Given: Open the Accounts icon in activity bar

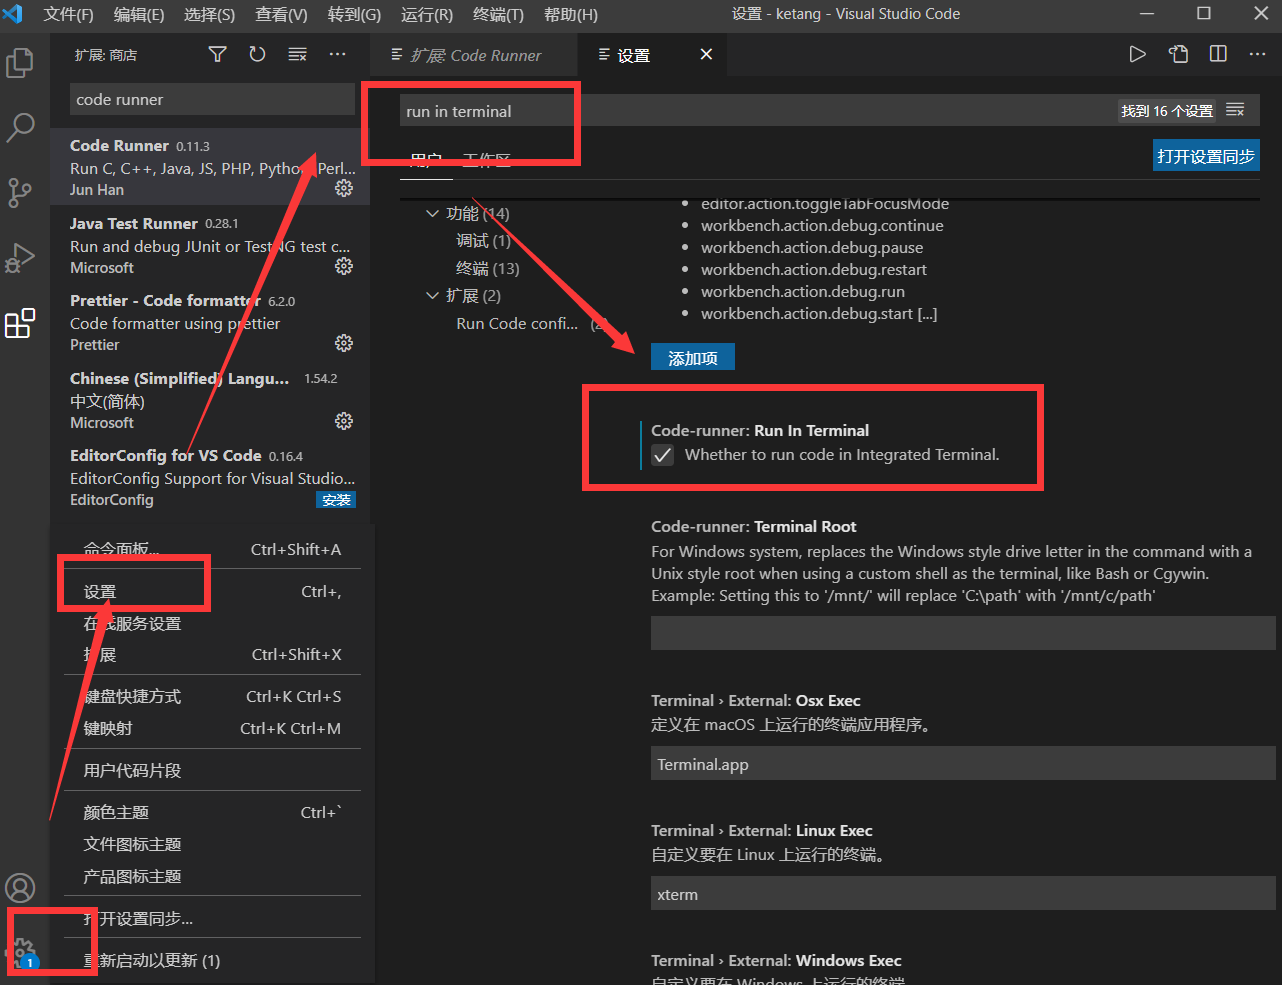Looking at the screenshot, I should tap(20, 888).
